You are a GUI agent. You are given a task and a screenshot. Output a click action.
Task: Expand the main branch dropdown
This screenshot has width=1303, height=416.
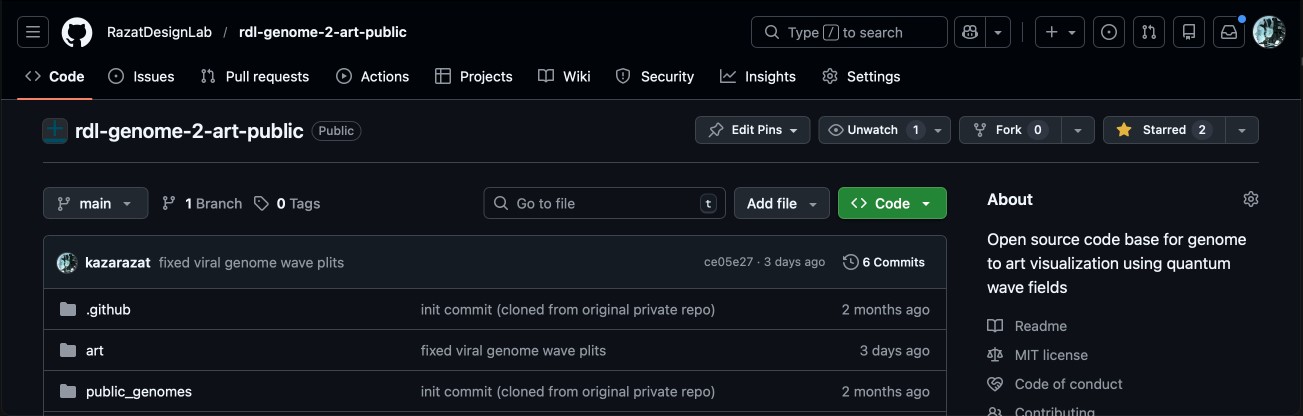[95, 203]
